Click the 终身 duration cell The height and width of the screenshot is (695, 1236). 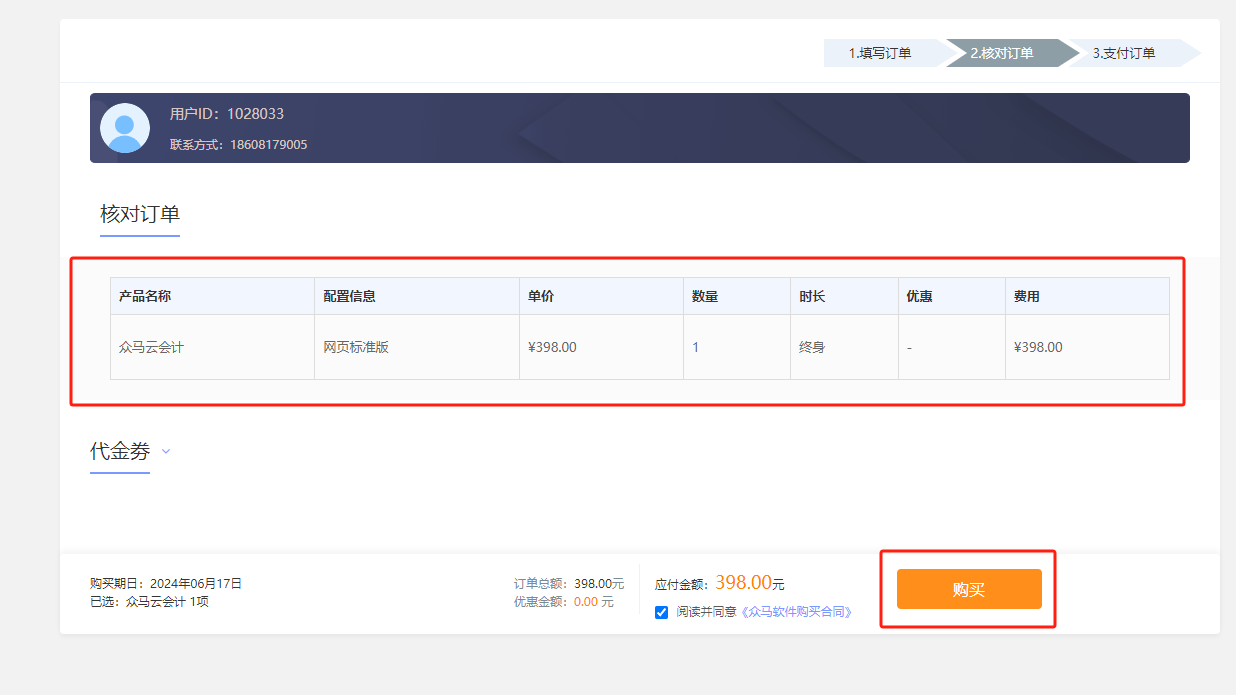click(x=844, y=347)
